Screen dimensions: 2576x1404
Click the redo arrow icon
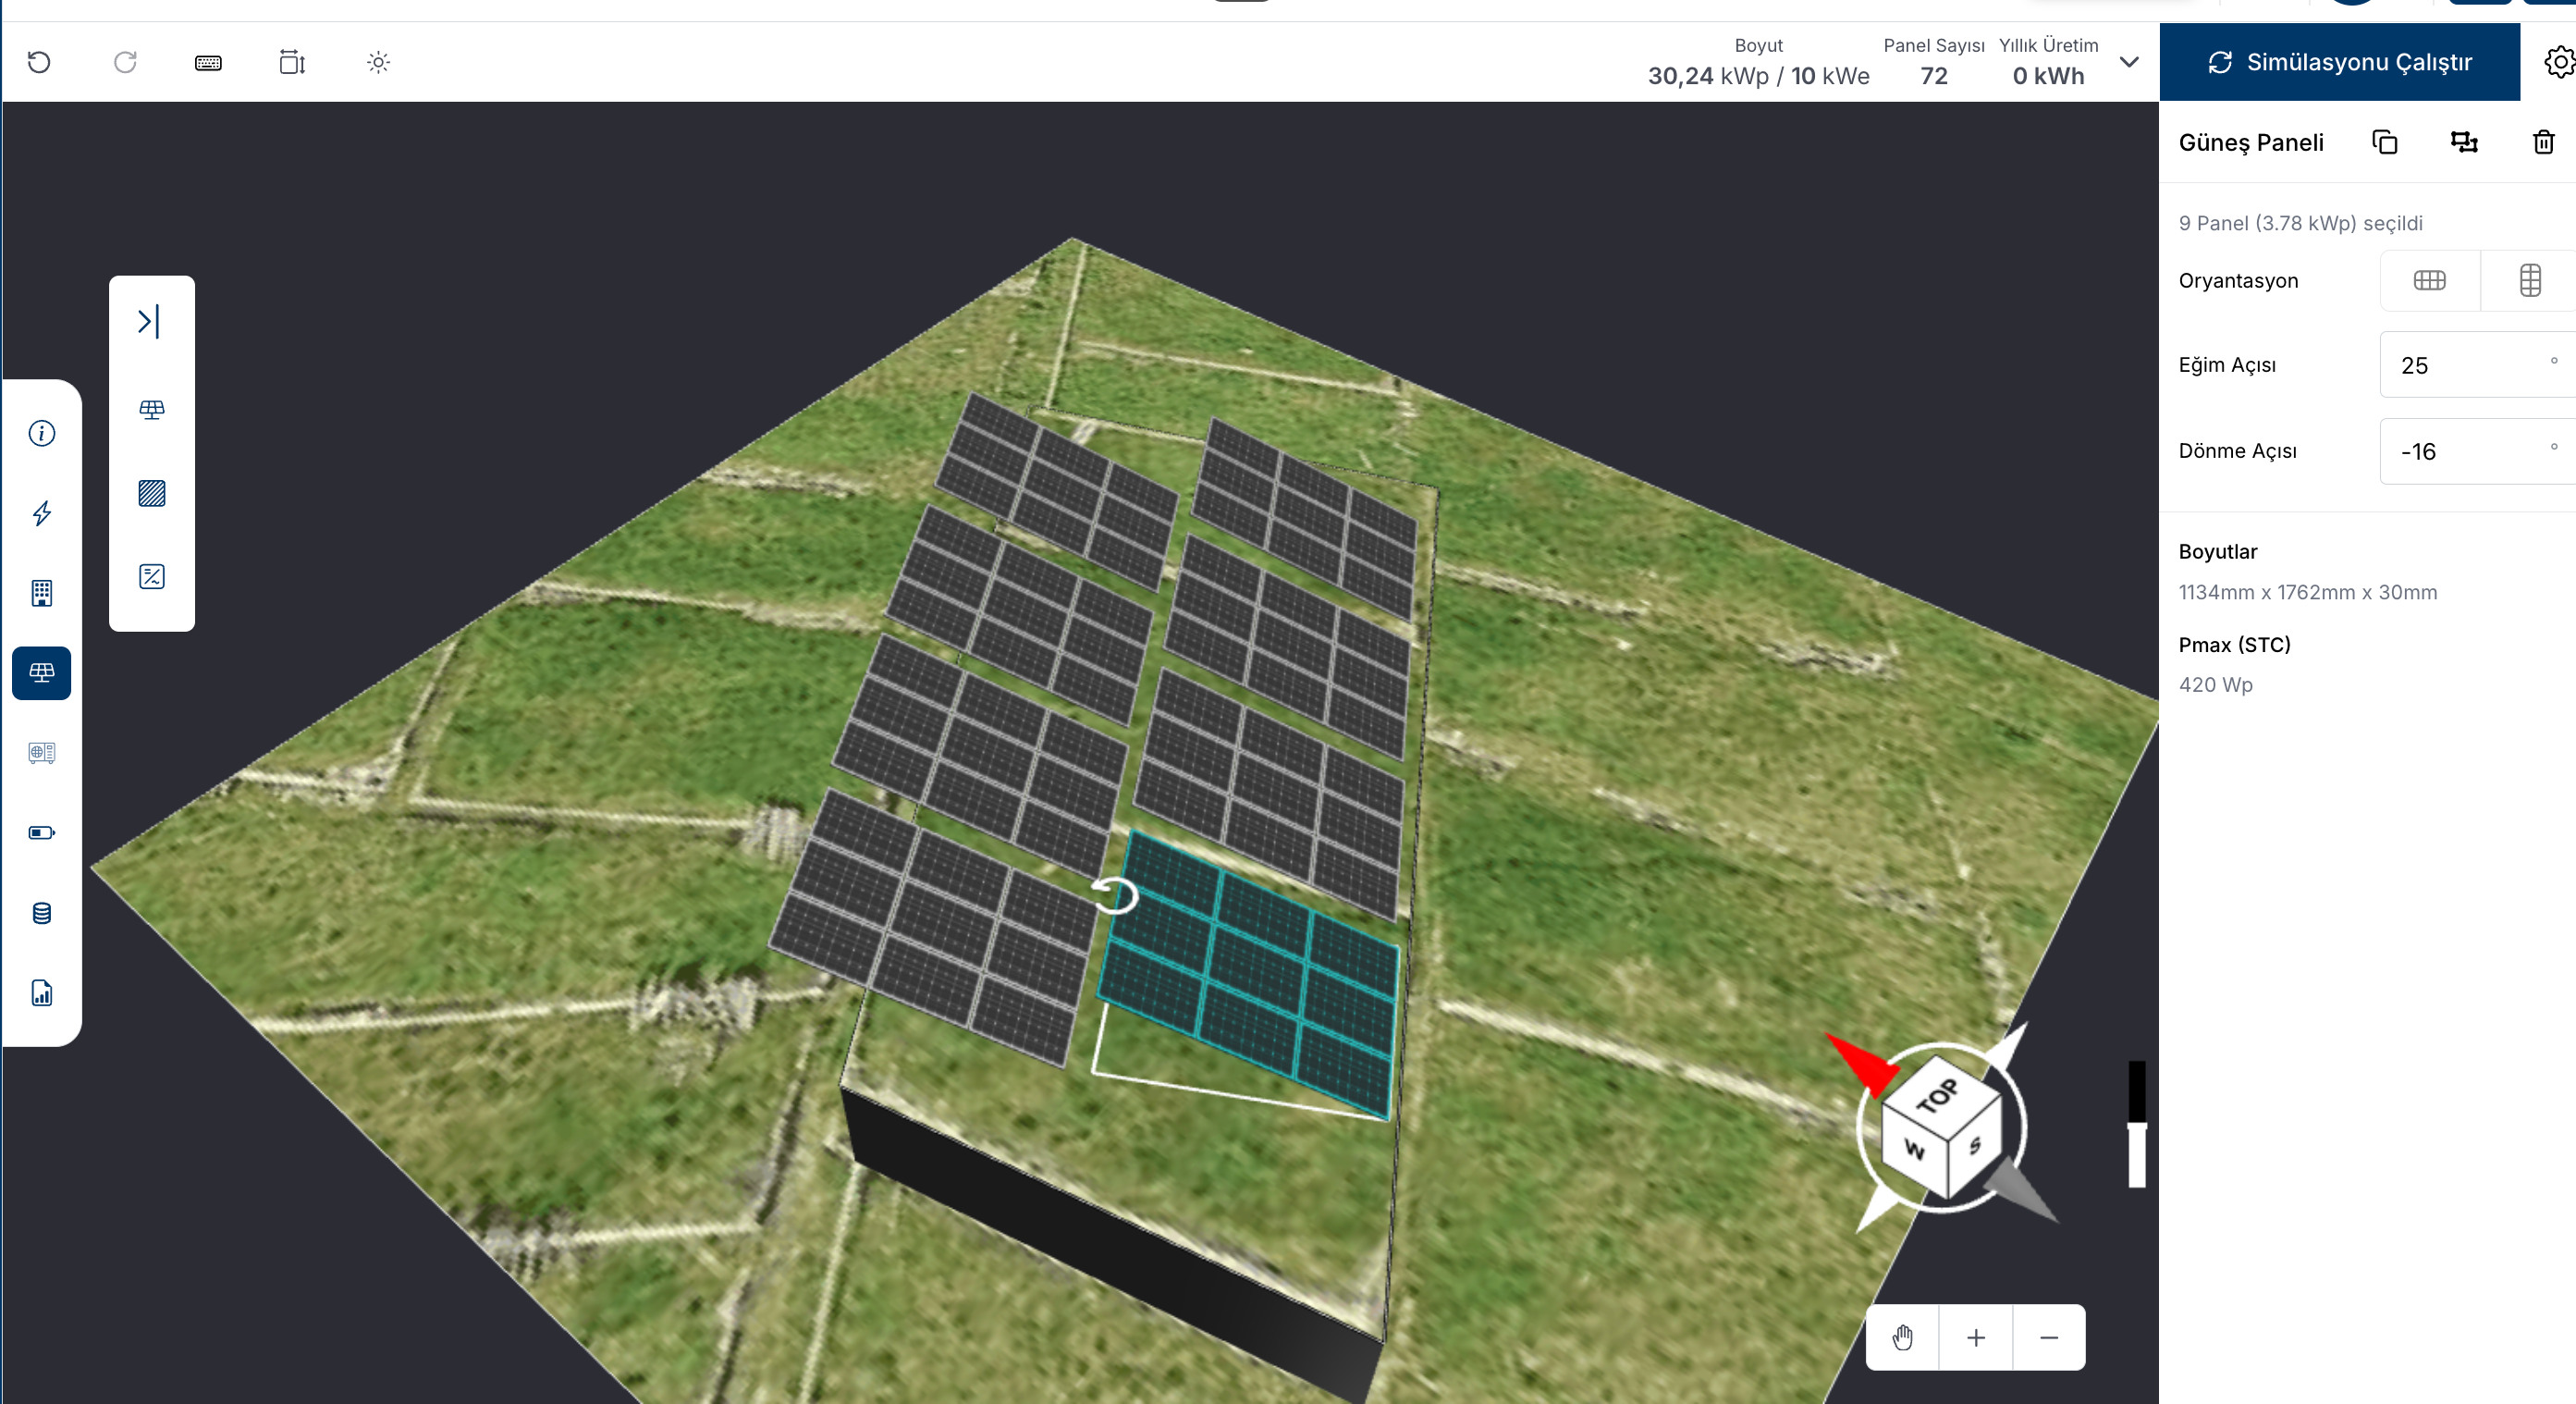(125, 62)
